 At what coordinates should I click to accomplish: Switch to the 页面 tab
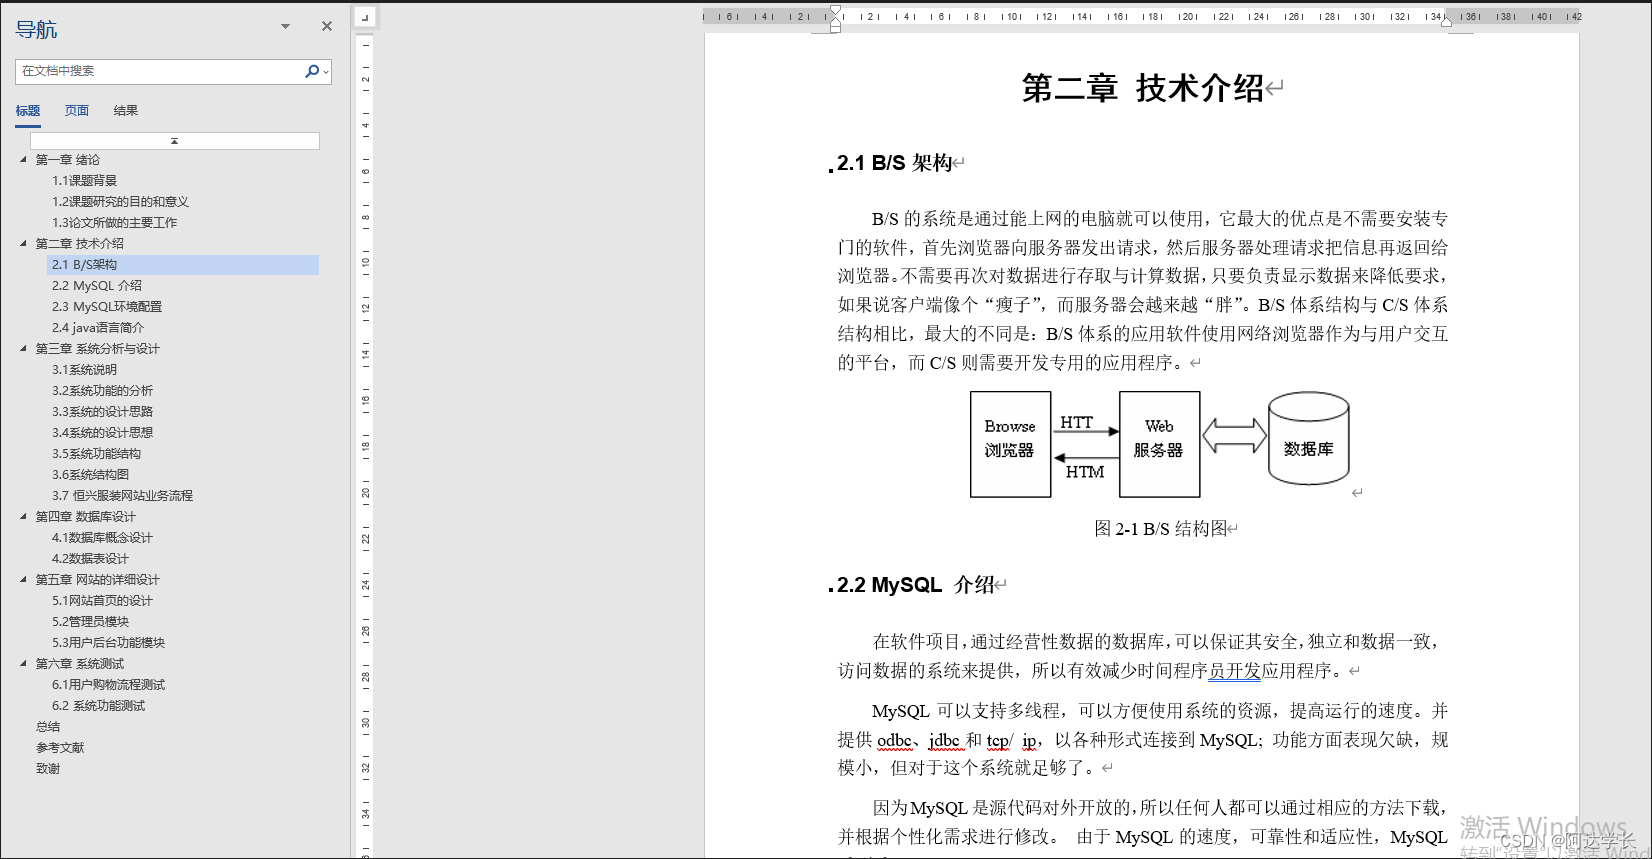(x=77, y=111)
